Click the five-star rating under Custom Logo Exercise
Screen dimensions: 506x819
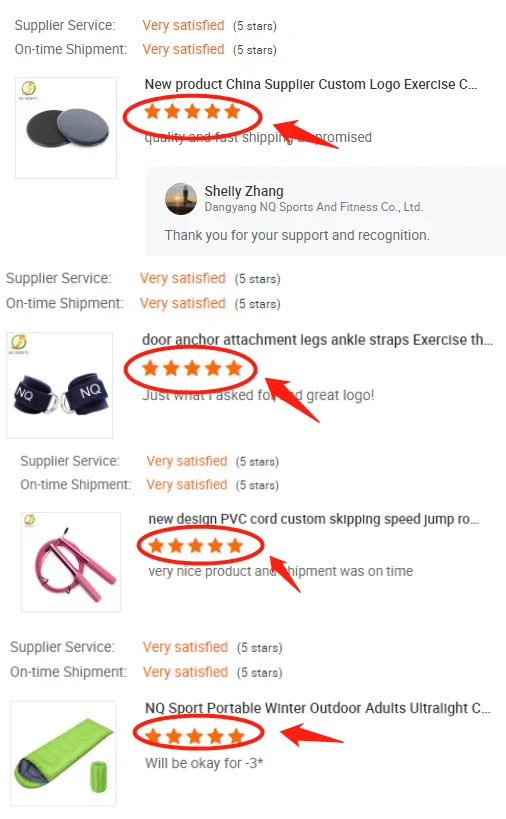[192, 111]
